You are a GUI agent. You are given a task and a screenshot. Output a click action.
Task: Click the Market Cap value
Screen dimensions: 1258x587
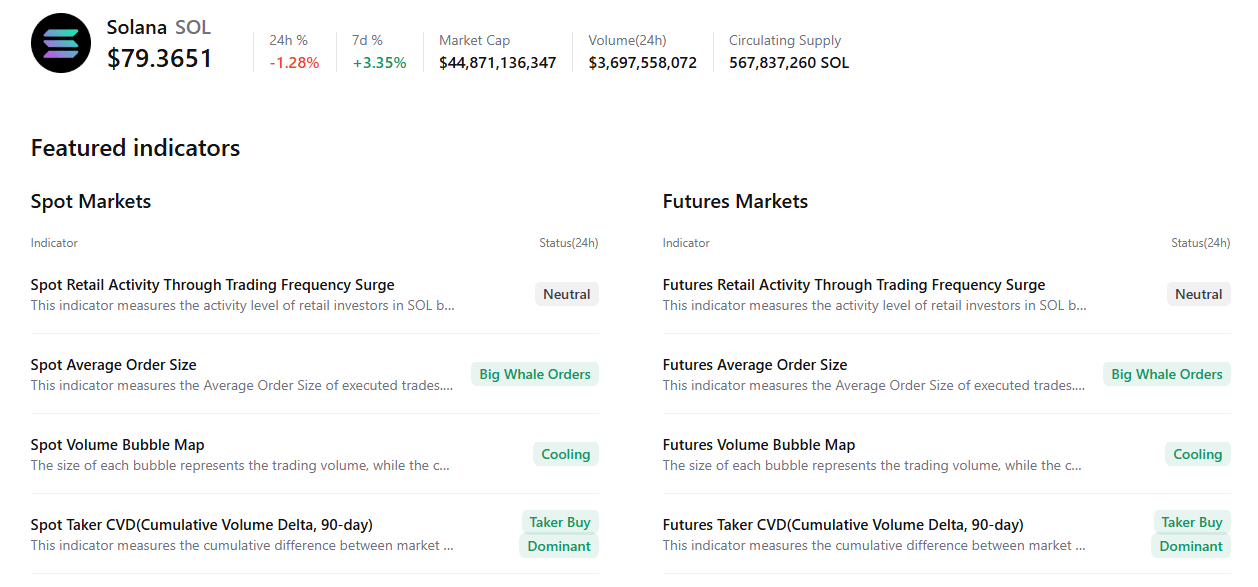pyautogui.click(x=497, y=63)
